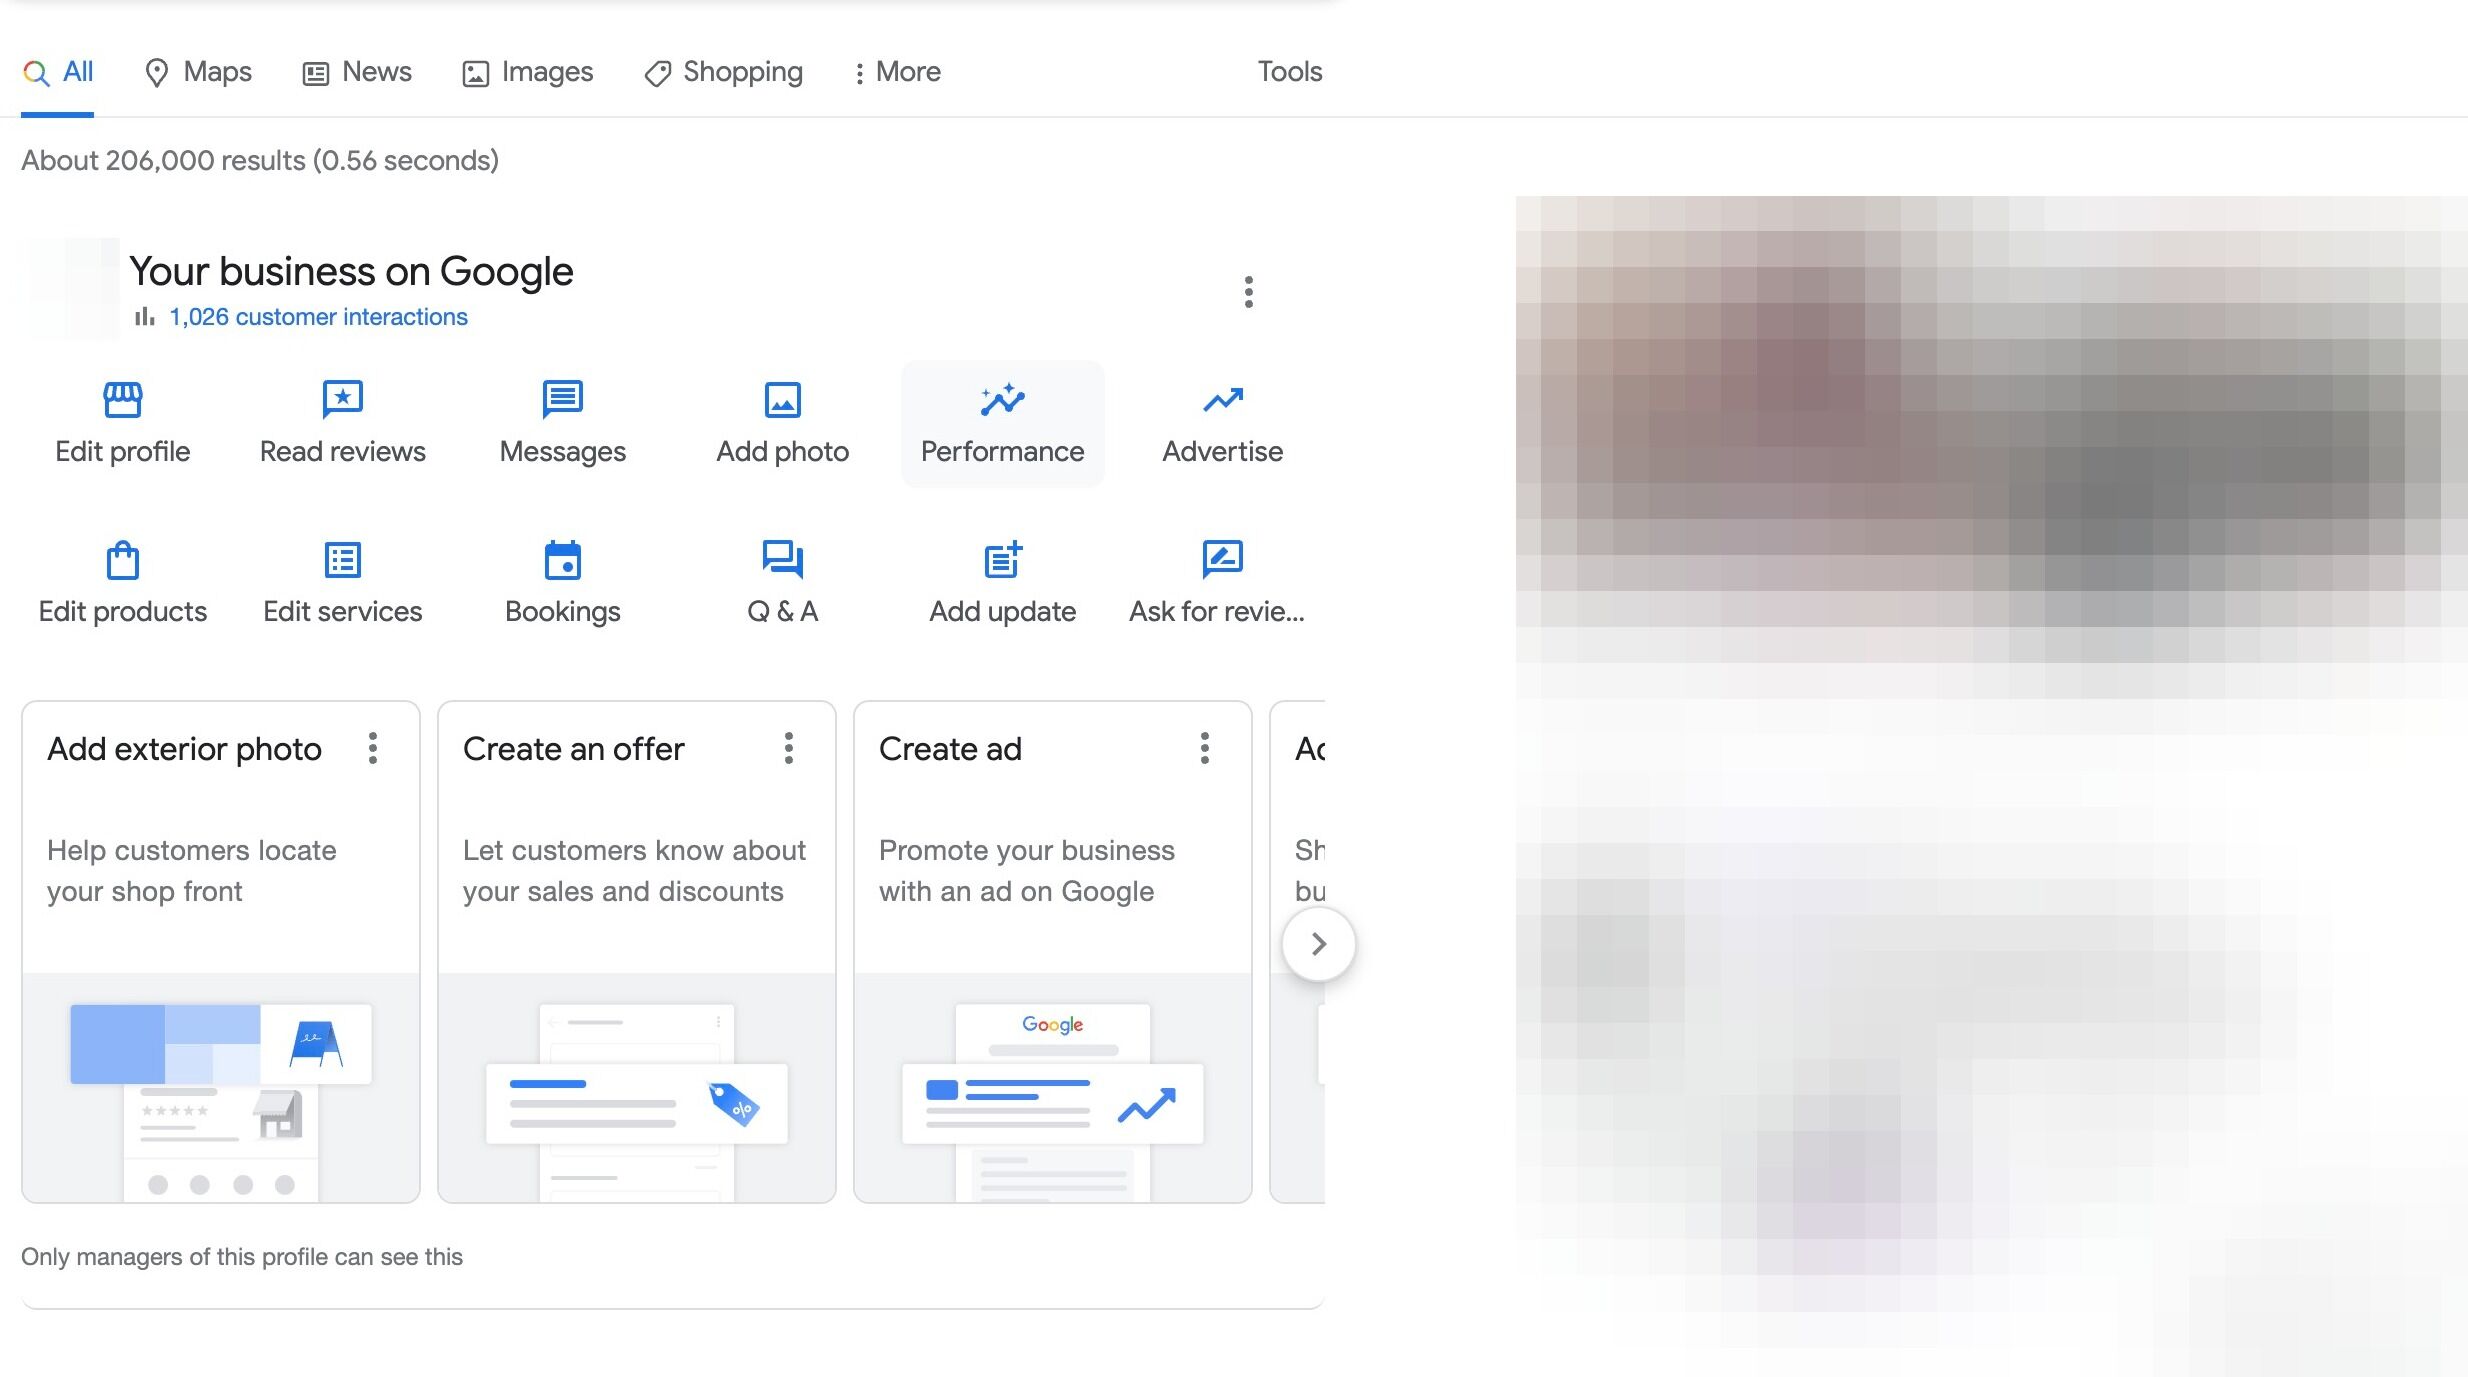Click the Images picture icon
The height and width of the screenshot is (1377, 2468).
[x=475, y=73]
